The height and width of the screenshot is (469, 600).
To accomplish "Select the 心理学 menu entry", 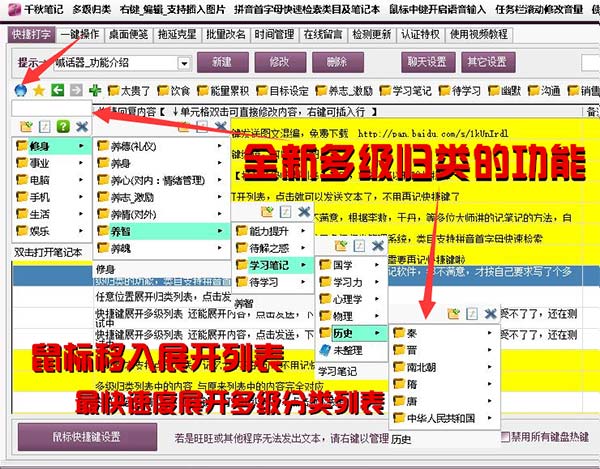I will point(351,299).
